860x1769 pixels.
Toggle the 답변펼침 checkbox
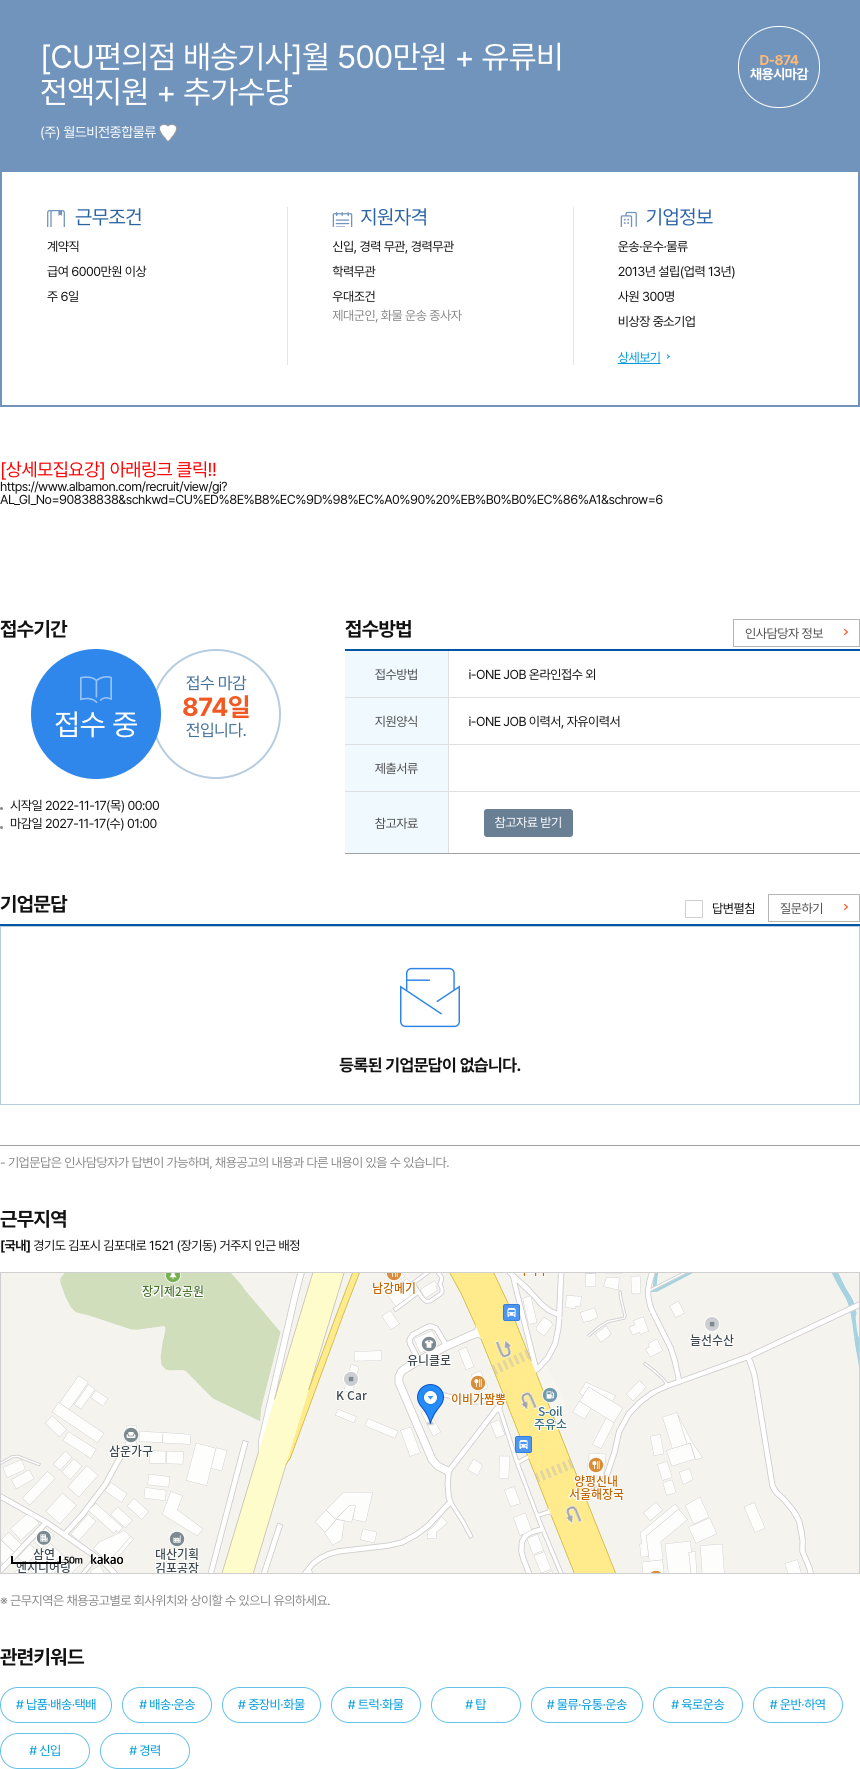tap(694, 908)
